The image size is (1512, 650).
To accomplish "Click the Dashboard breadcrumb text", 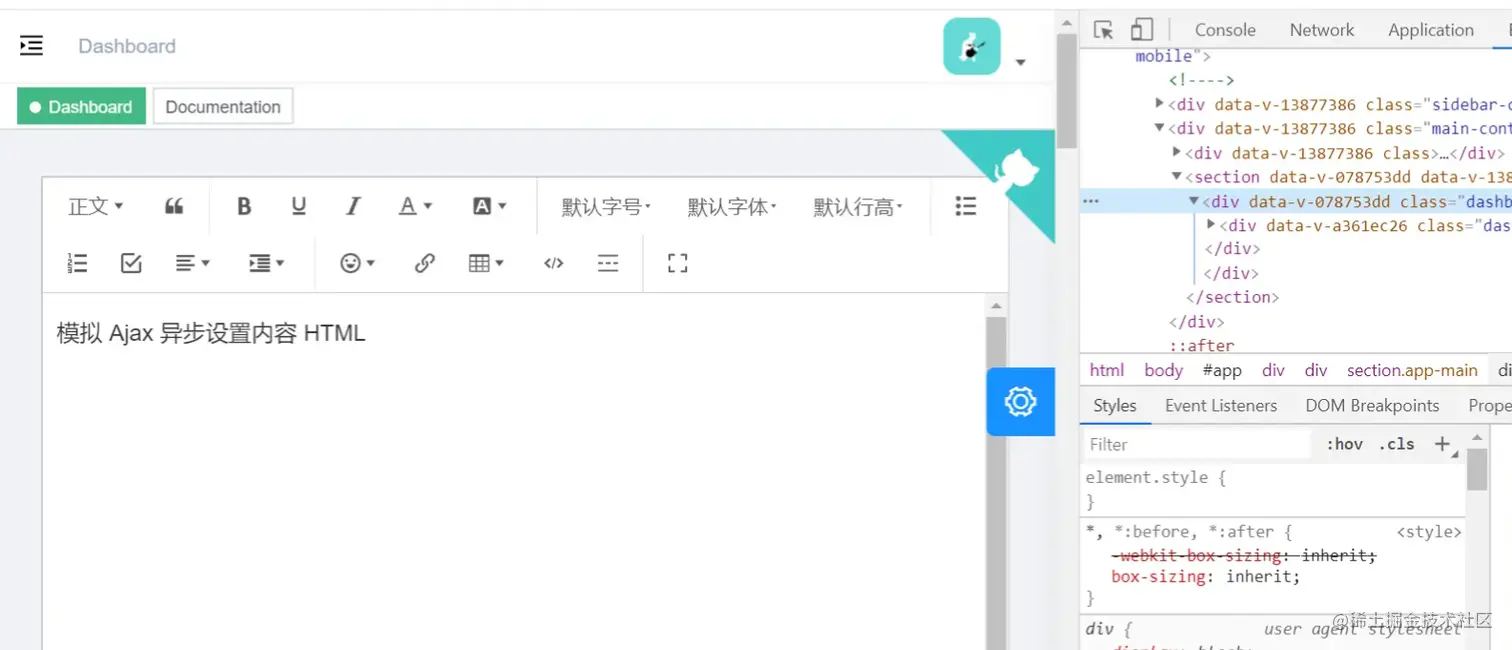I will tap(127, 46).
